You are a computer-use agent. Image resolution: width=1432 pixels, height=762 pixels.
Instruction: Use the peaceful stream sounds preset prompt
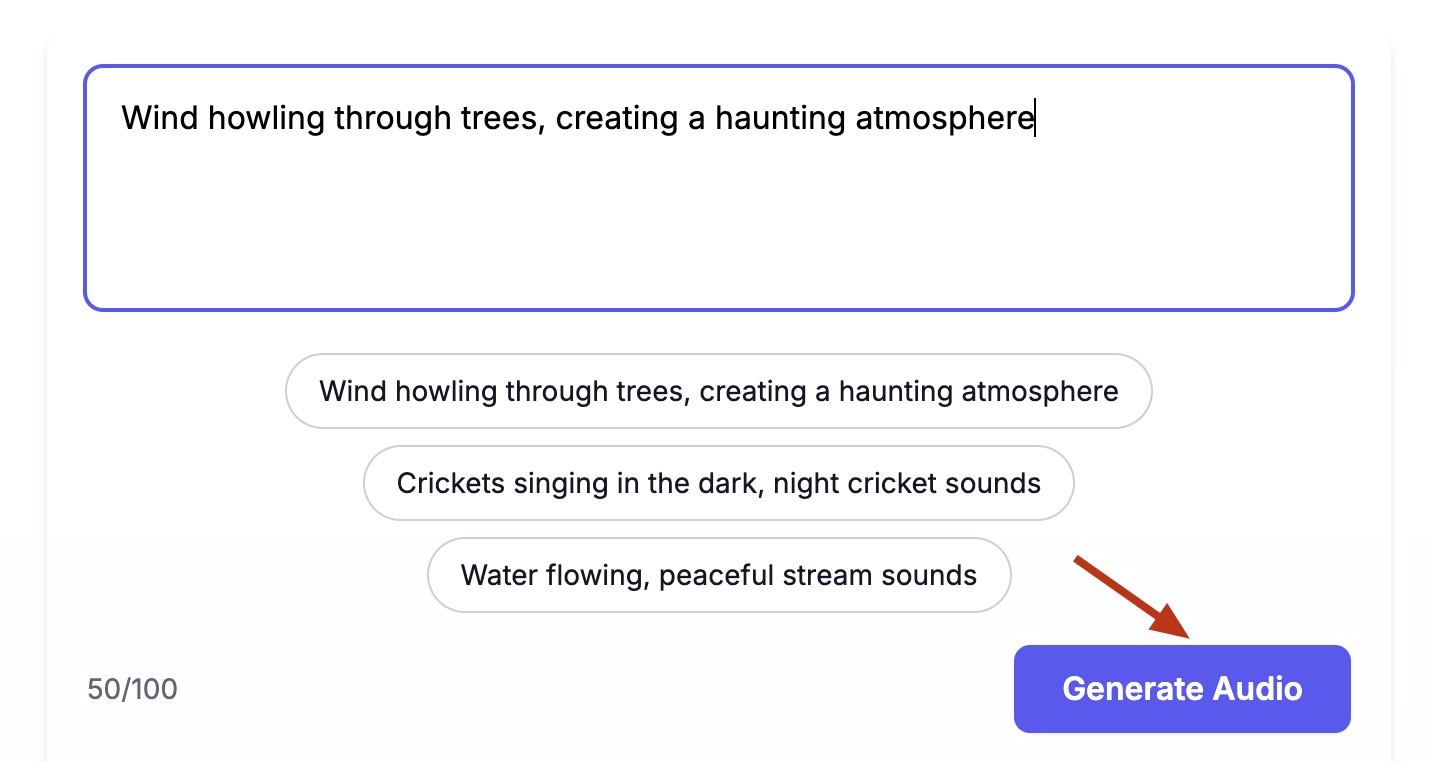[718, 575]
